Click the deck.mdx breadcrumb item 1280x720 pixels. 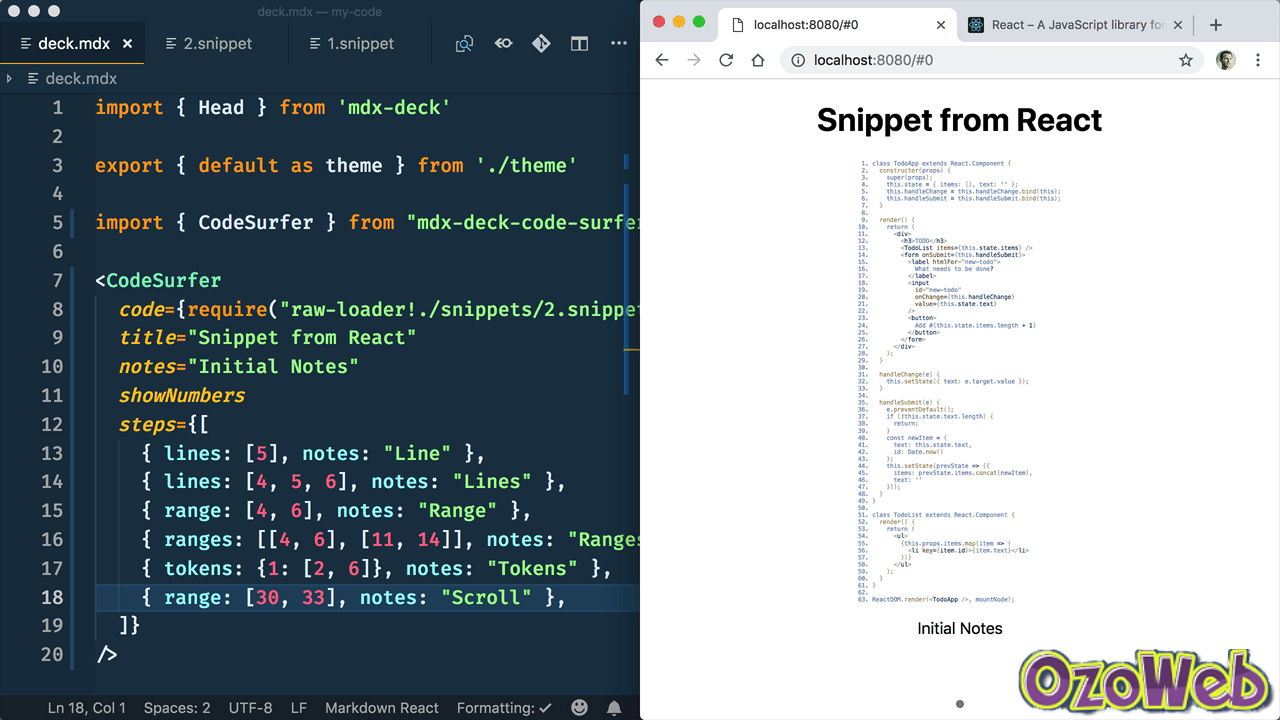(81, 78)
